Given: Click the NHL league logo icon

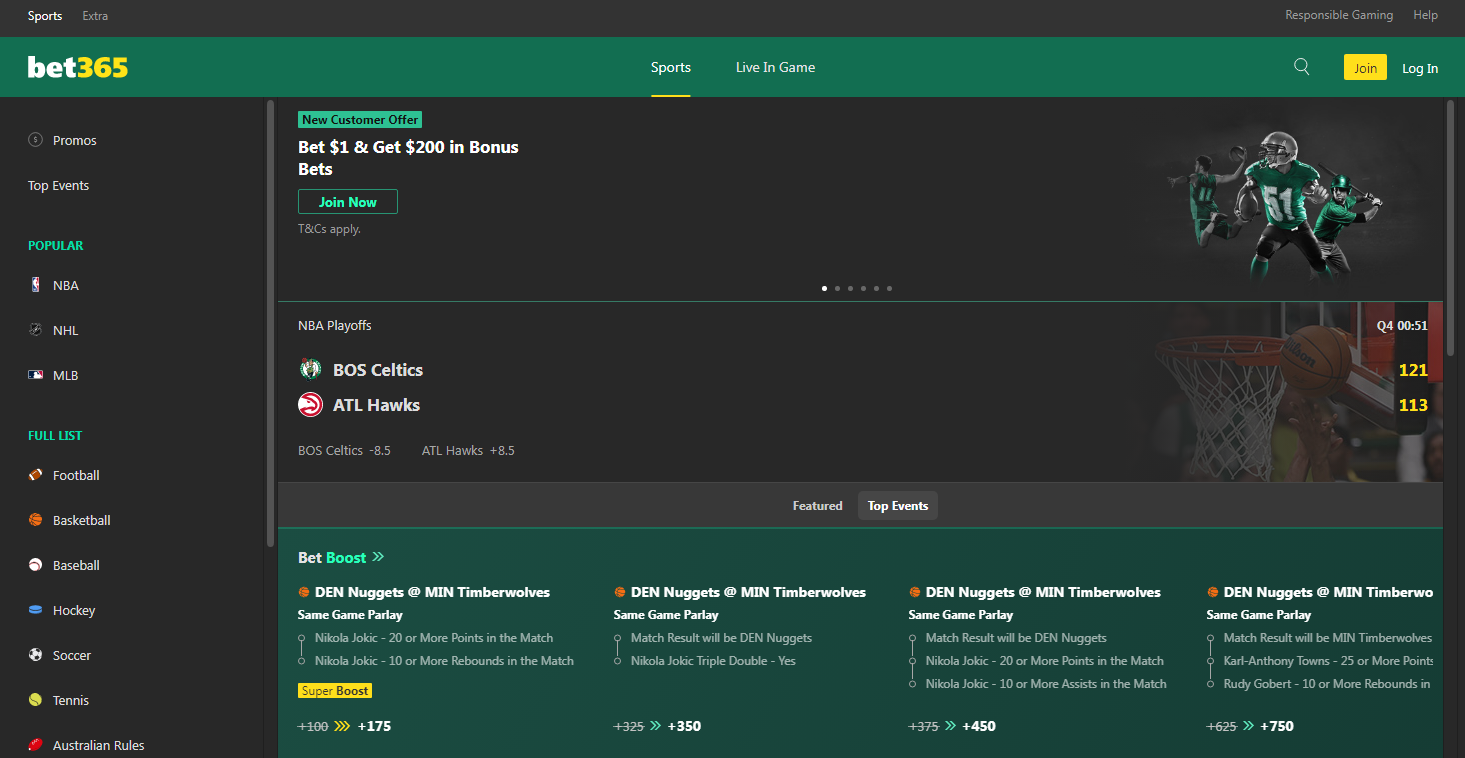Looking at the screenshot, I should [36, 330].
